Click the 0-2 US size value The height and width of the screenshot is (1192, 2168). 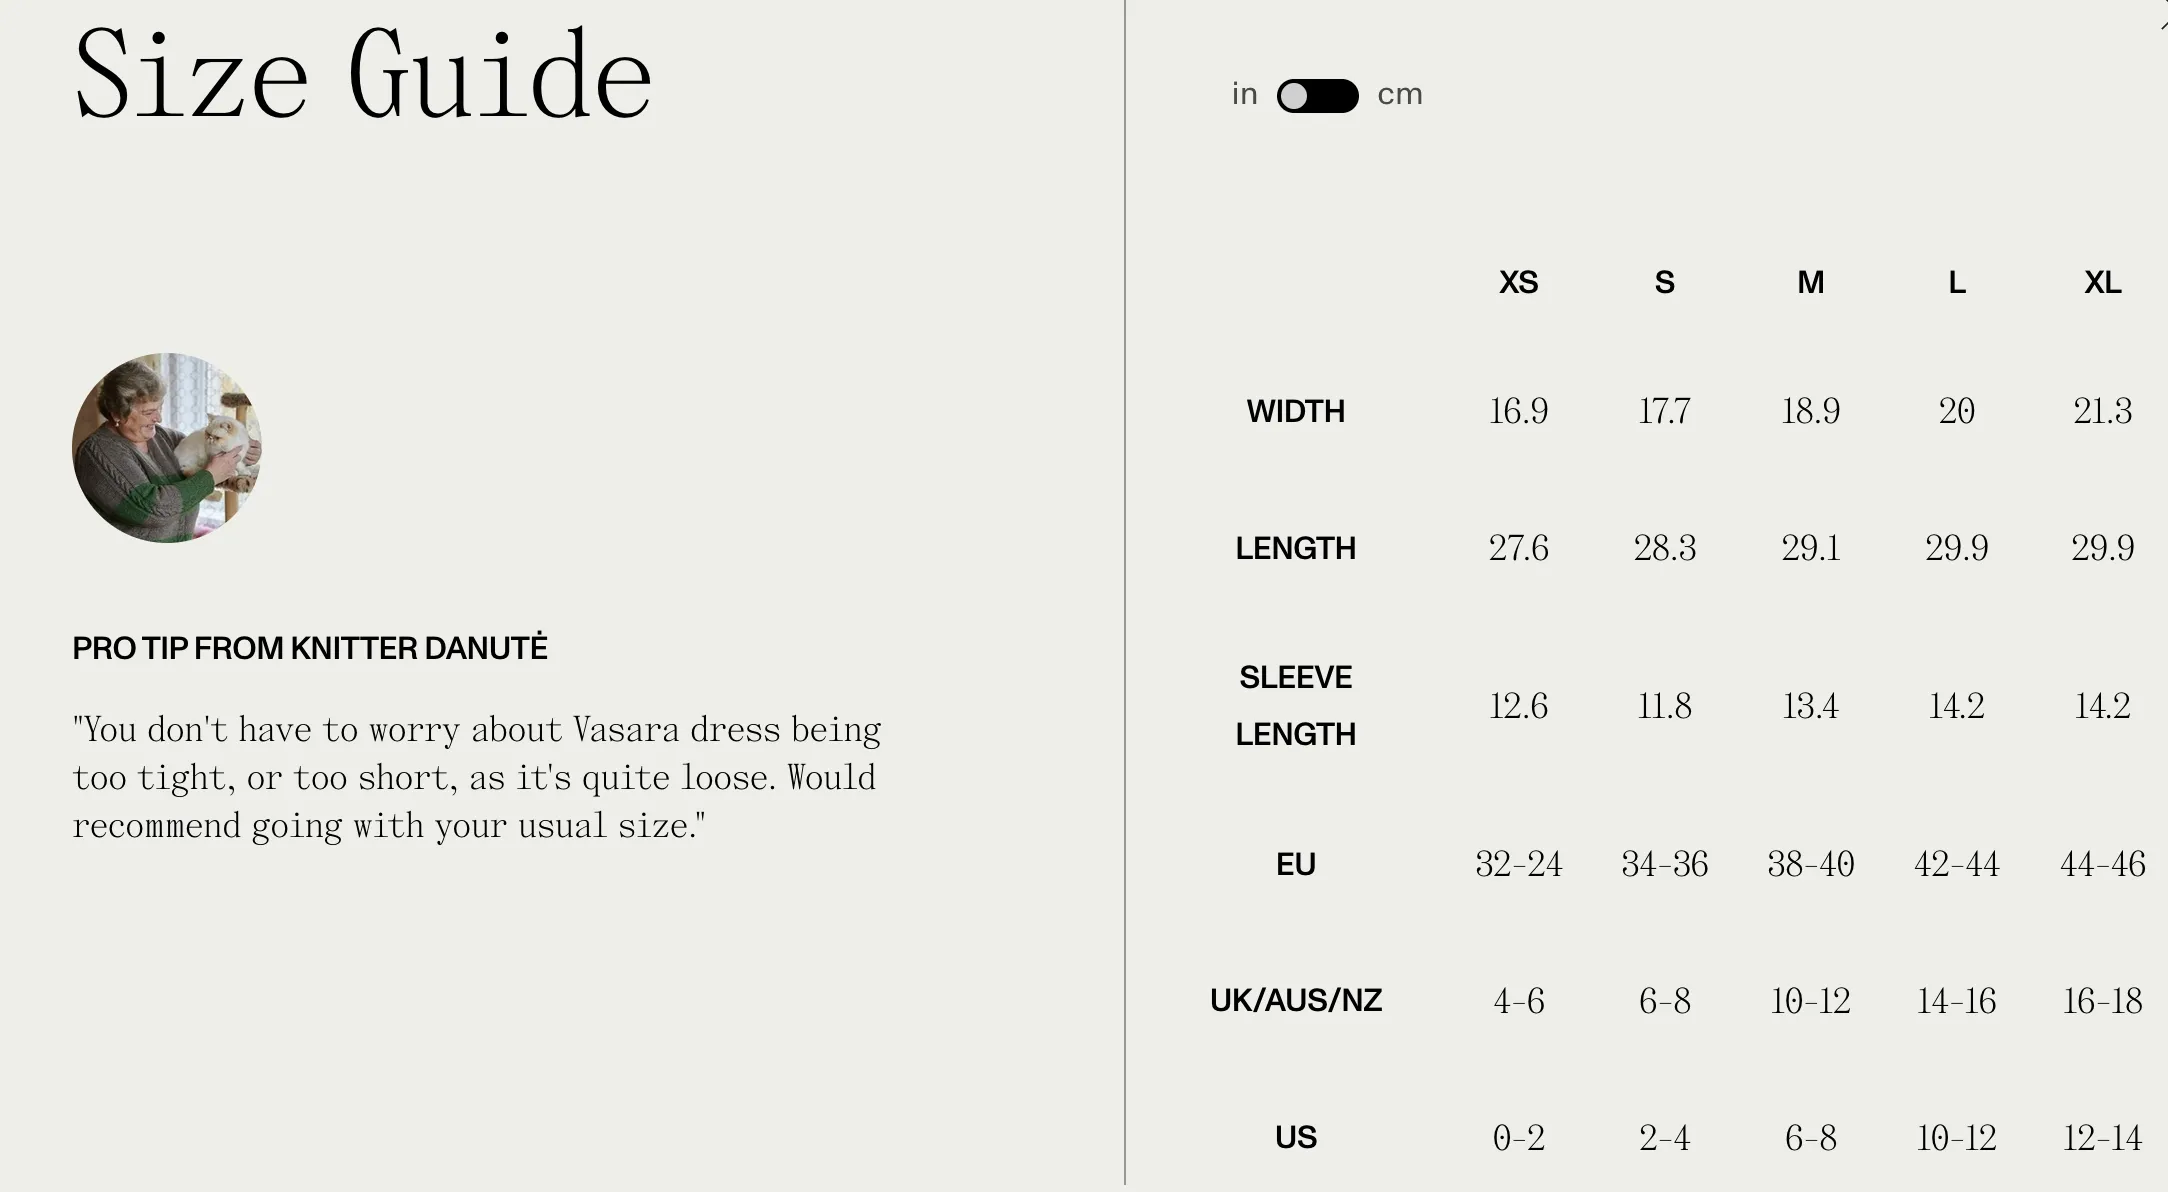coord(1518,1138)
